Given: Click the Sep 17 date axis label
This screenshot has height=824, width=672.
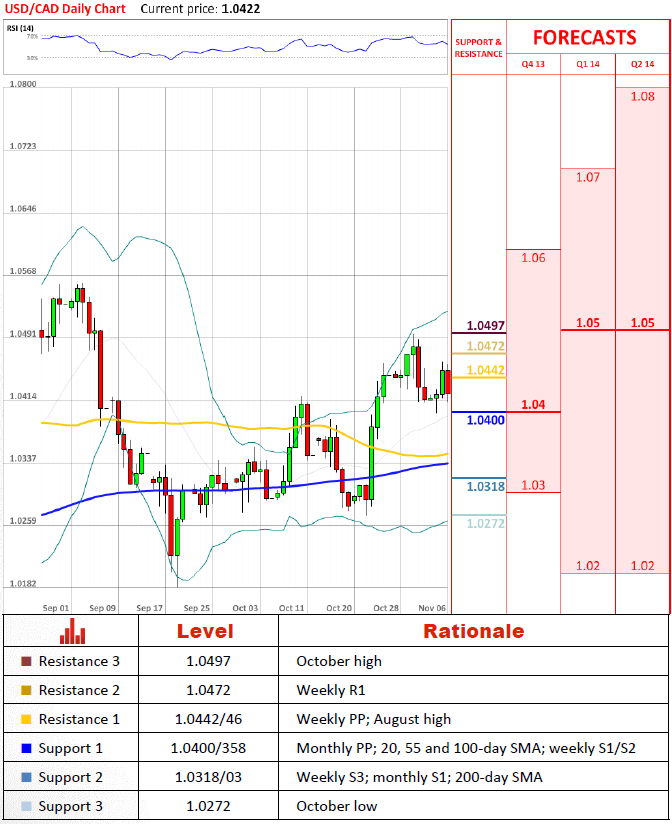Looking at the screenshot, I should [x=150, y=608].
